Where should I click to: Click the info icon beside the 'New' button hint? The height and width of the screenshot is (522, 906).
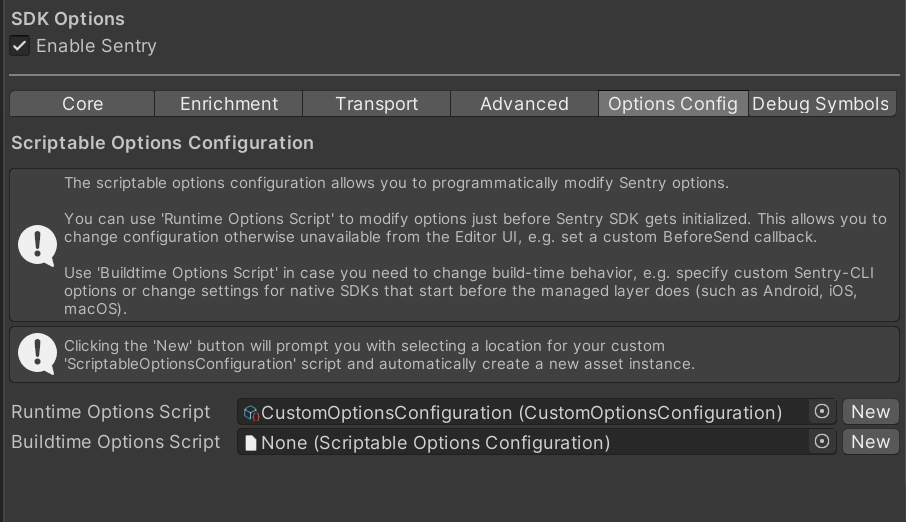(38, 354)
